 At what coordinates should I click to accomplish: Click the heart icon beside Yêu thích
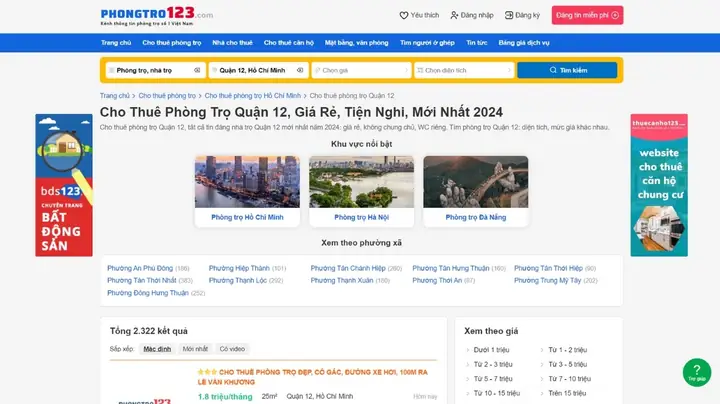(404, 15)
